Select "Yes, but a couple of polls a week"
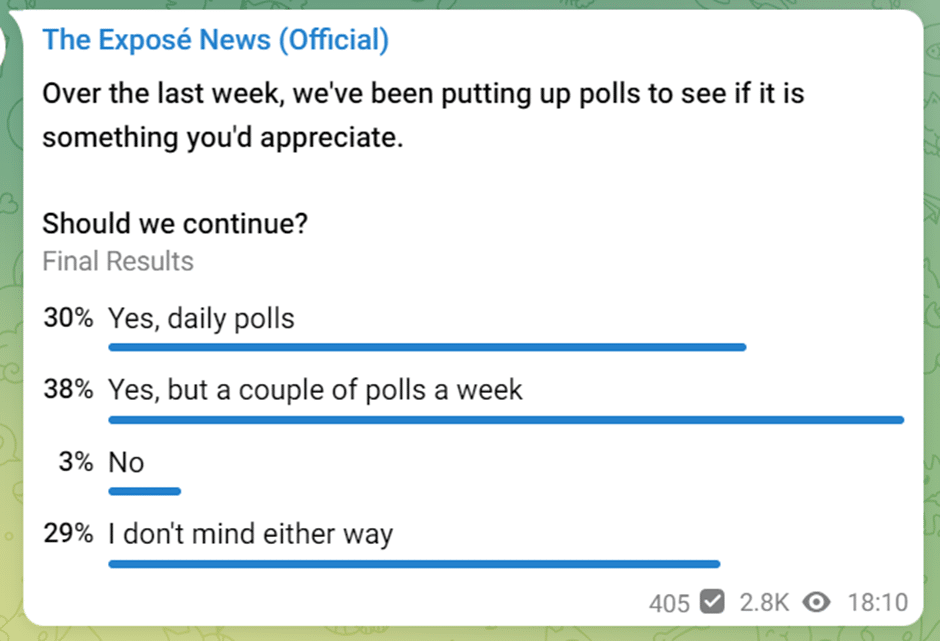940x641 pixels. coord(315,390)
